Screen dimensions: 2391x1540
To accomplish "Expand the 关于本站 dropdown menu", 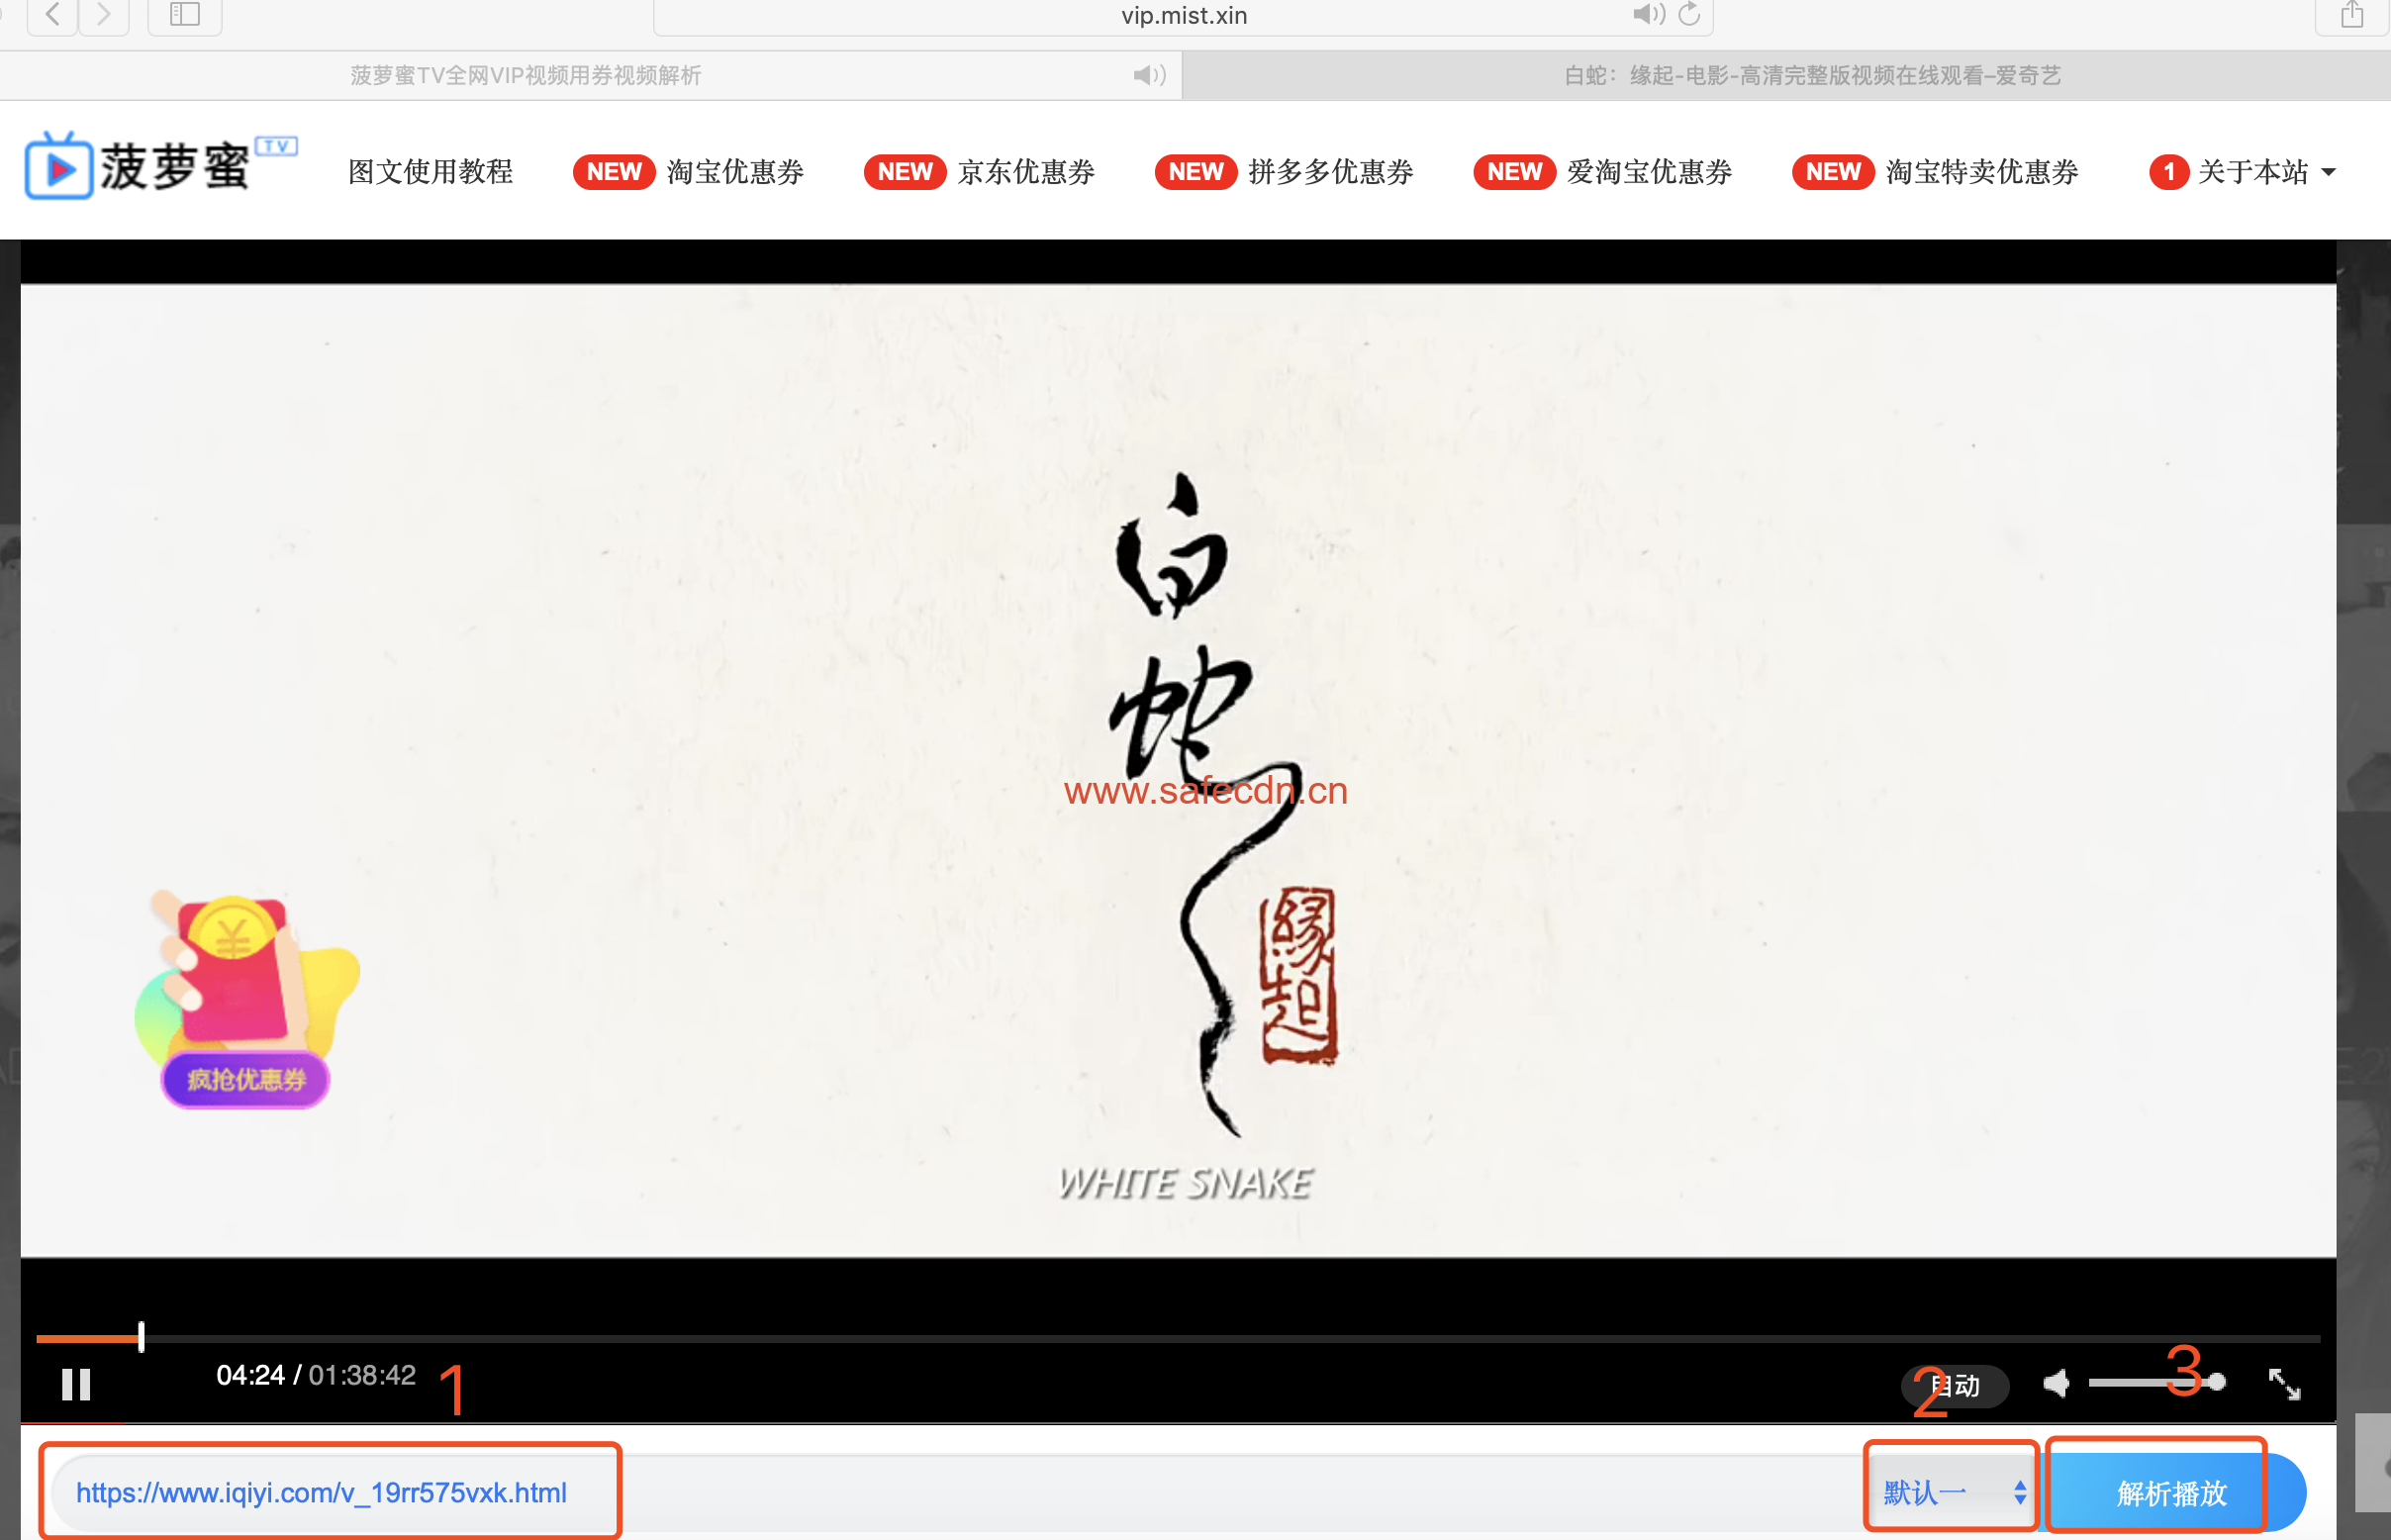I will pos(2243,171).
